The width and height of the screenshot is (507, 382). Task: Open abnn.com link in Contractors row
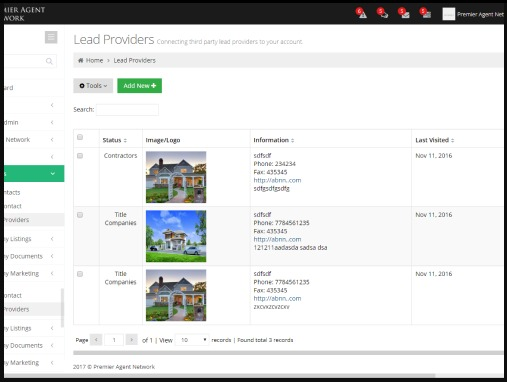(x=277, y=180)
